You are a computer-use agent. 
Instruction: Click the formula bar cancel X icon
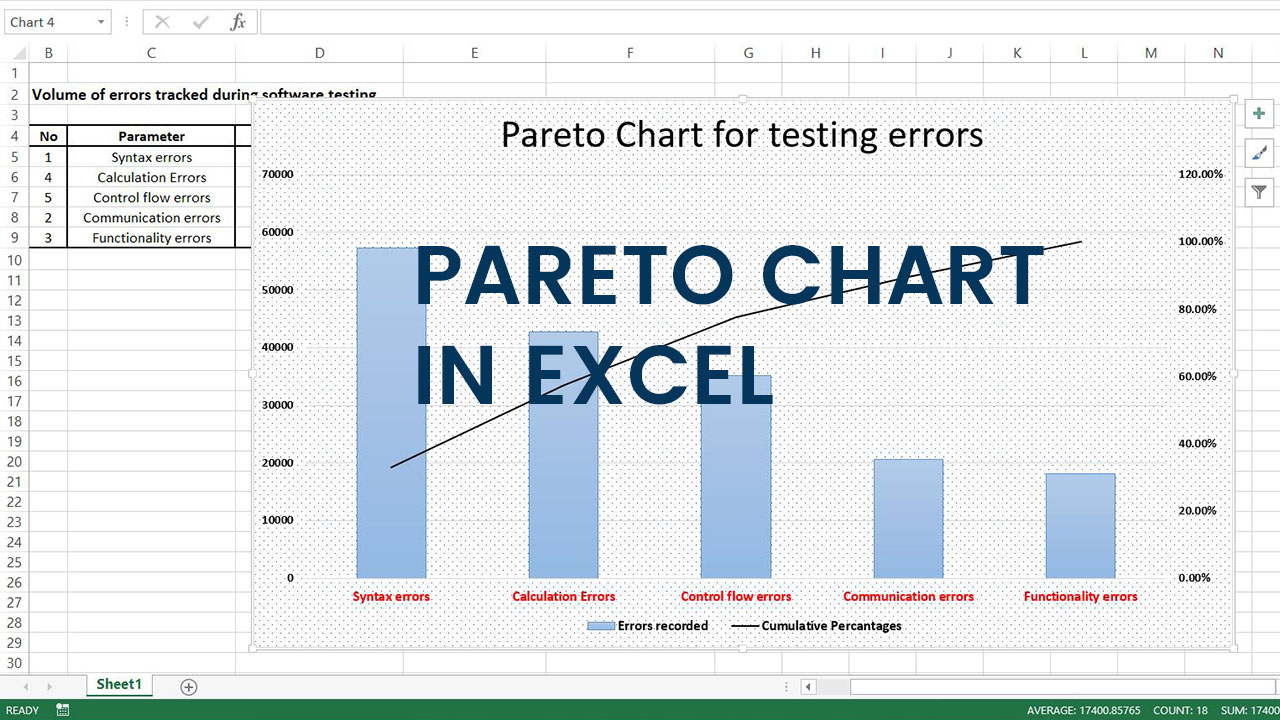[x=162, y=22]
